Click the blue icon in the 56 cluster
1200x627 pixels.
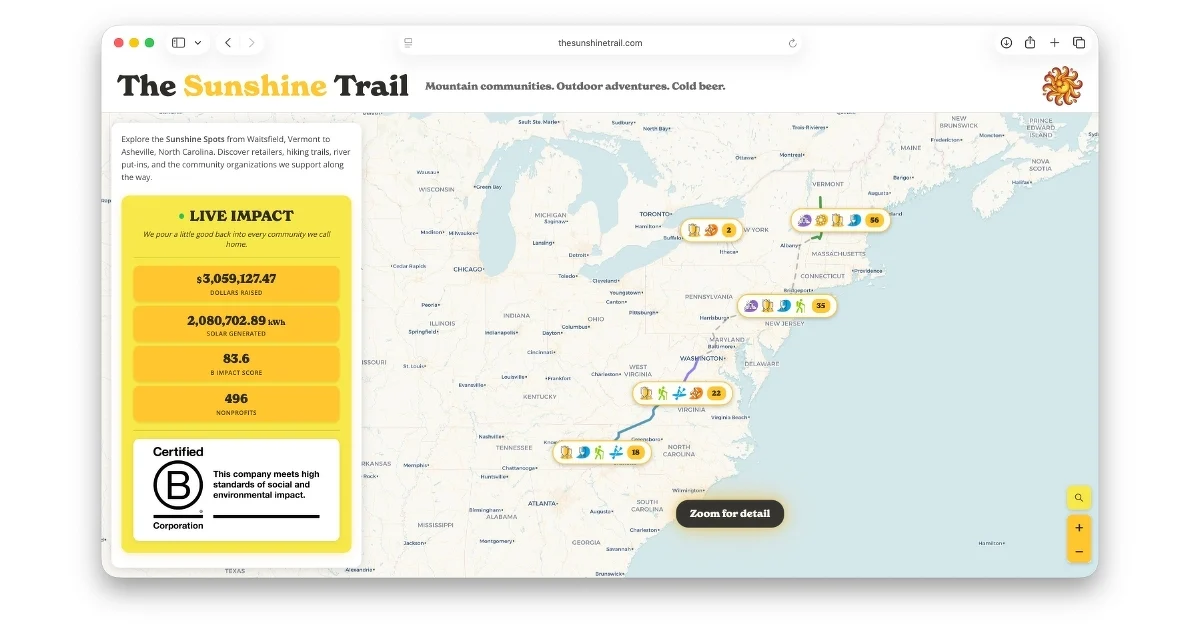click(x=854, y=220)
